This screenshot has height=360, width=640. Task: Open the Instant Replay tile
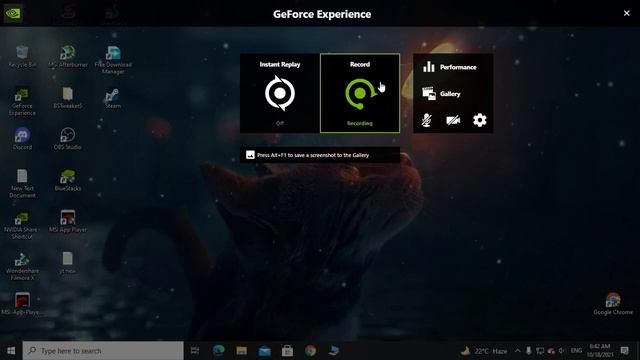coord(280,93)
